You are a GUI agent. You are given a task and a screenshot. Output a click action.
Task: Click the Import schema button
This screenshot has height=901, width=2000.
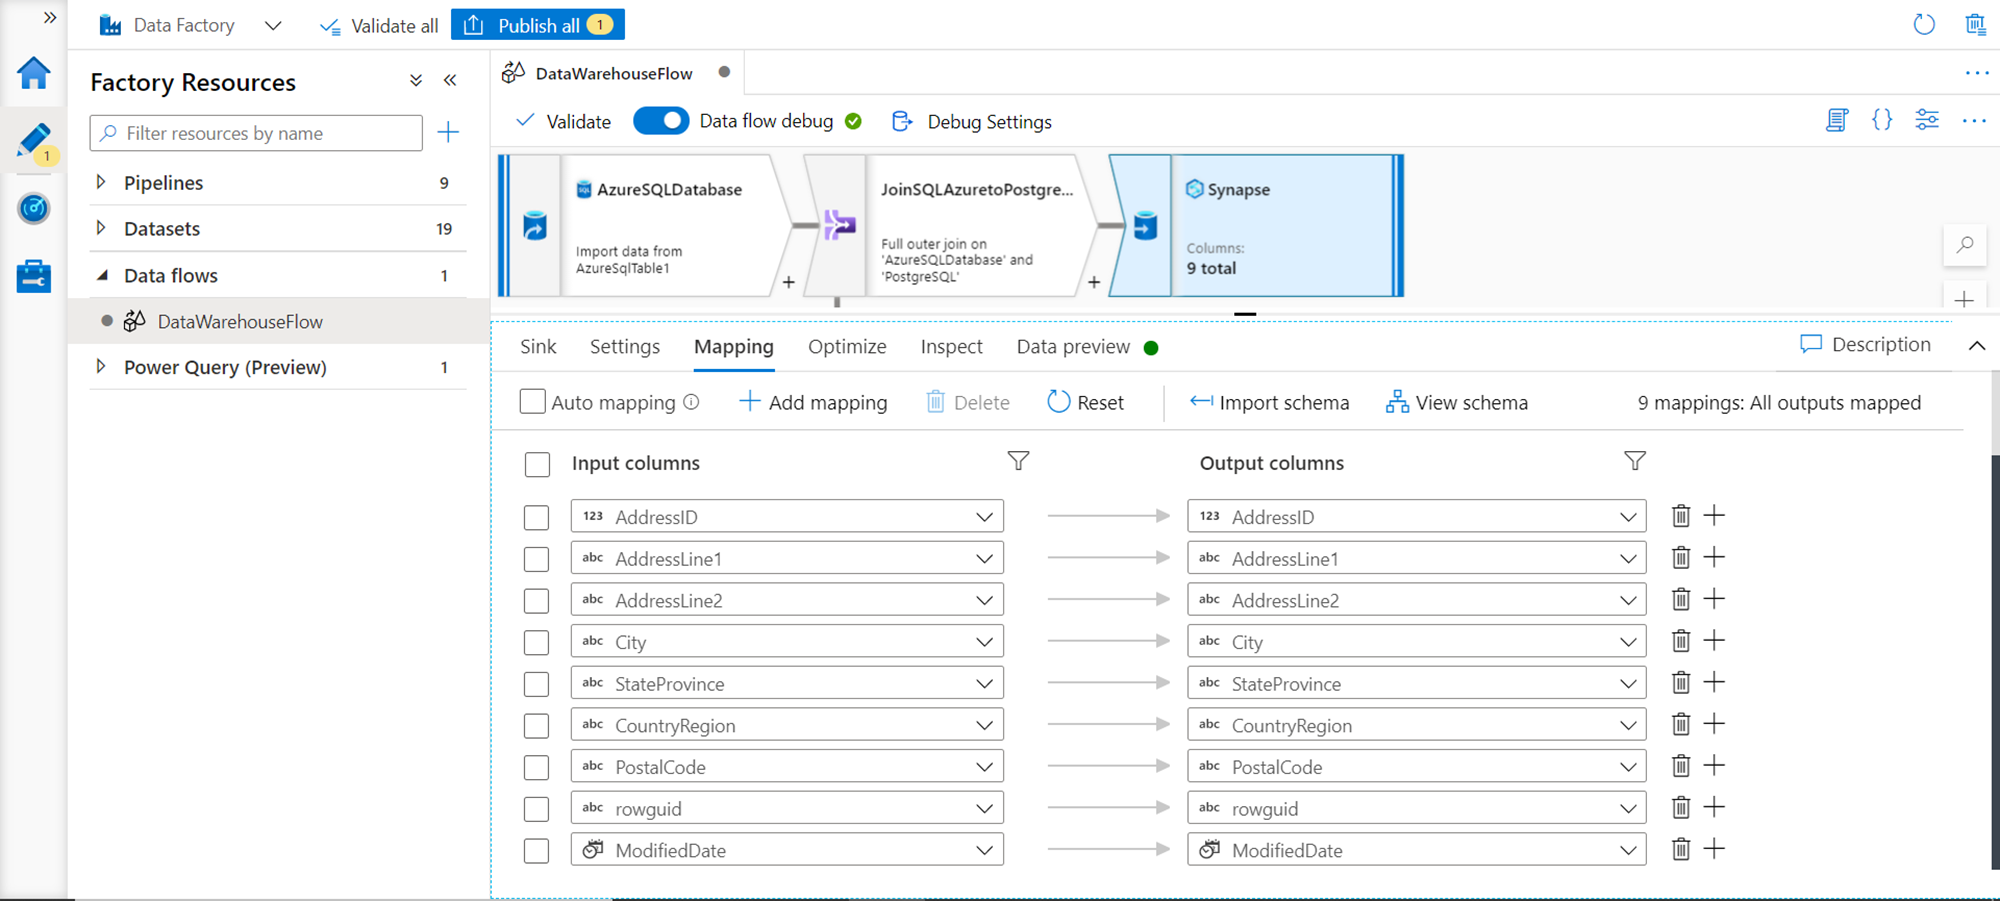click(1269, 402)
